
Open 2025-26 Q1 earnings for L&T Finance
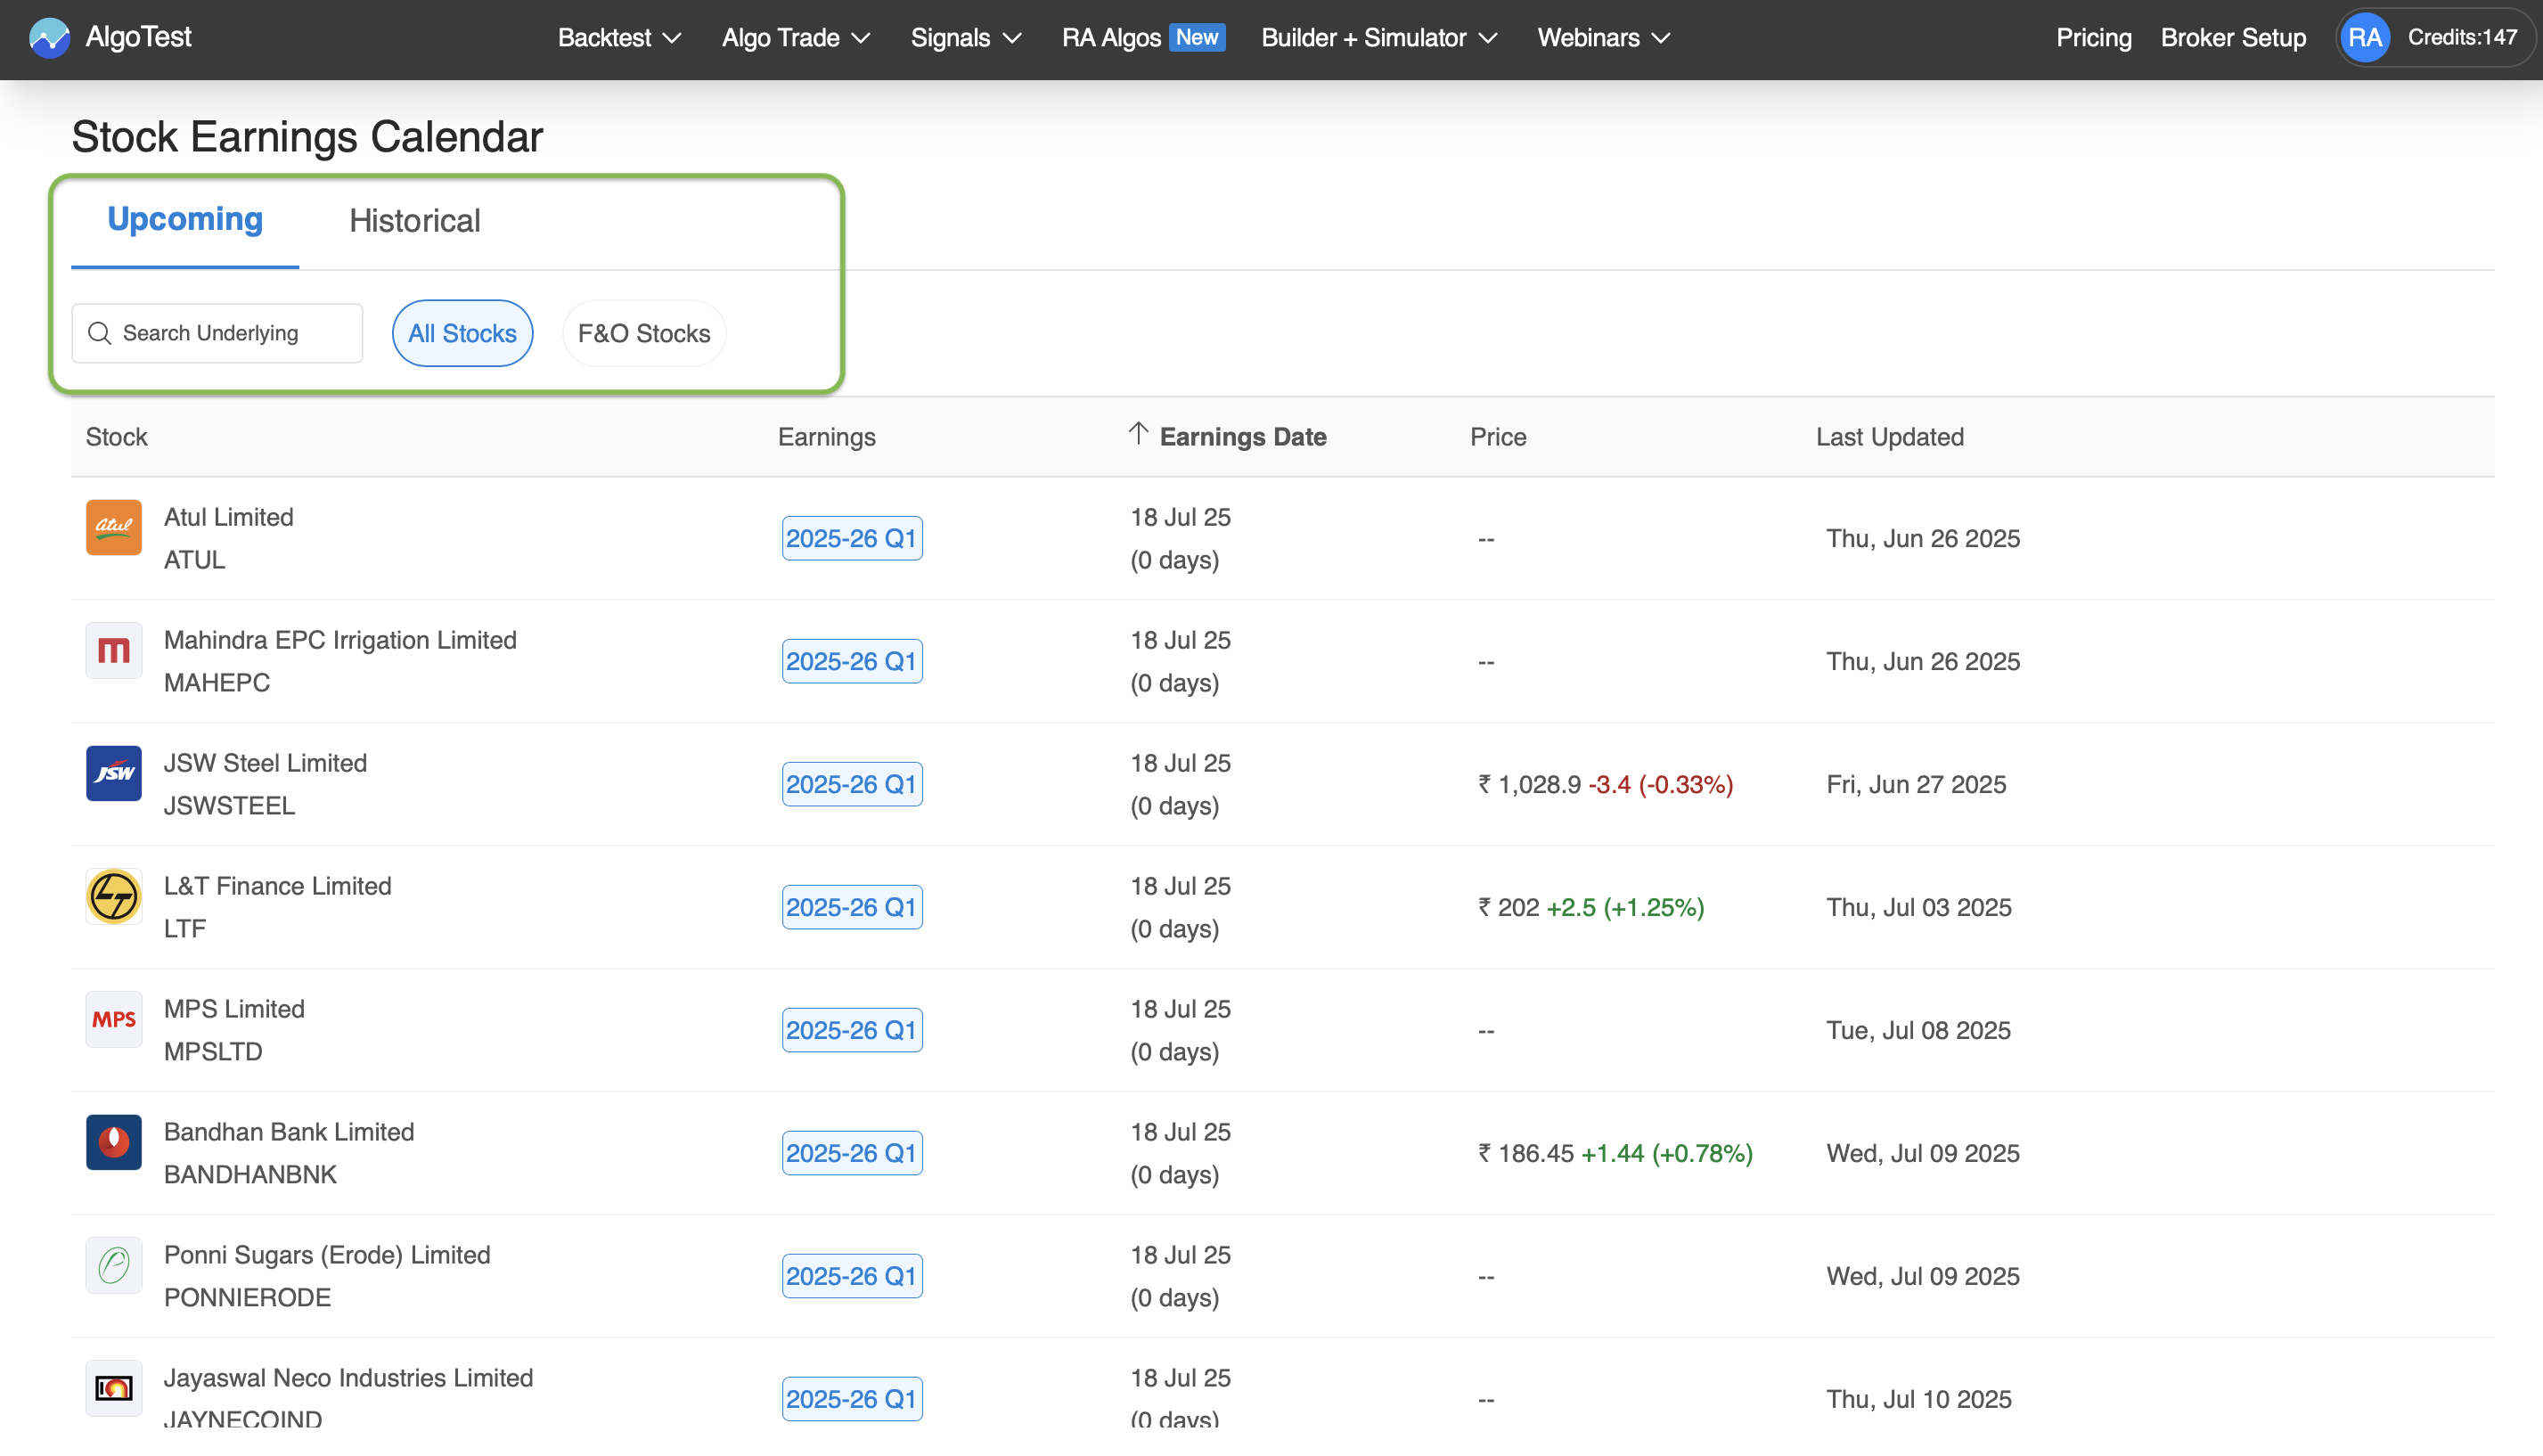tap(851, 907)
